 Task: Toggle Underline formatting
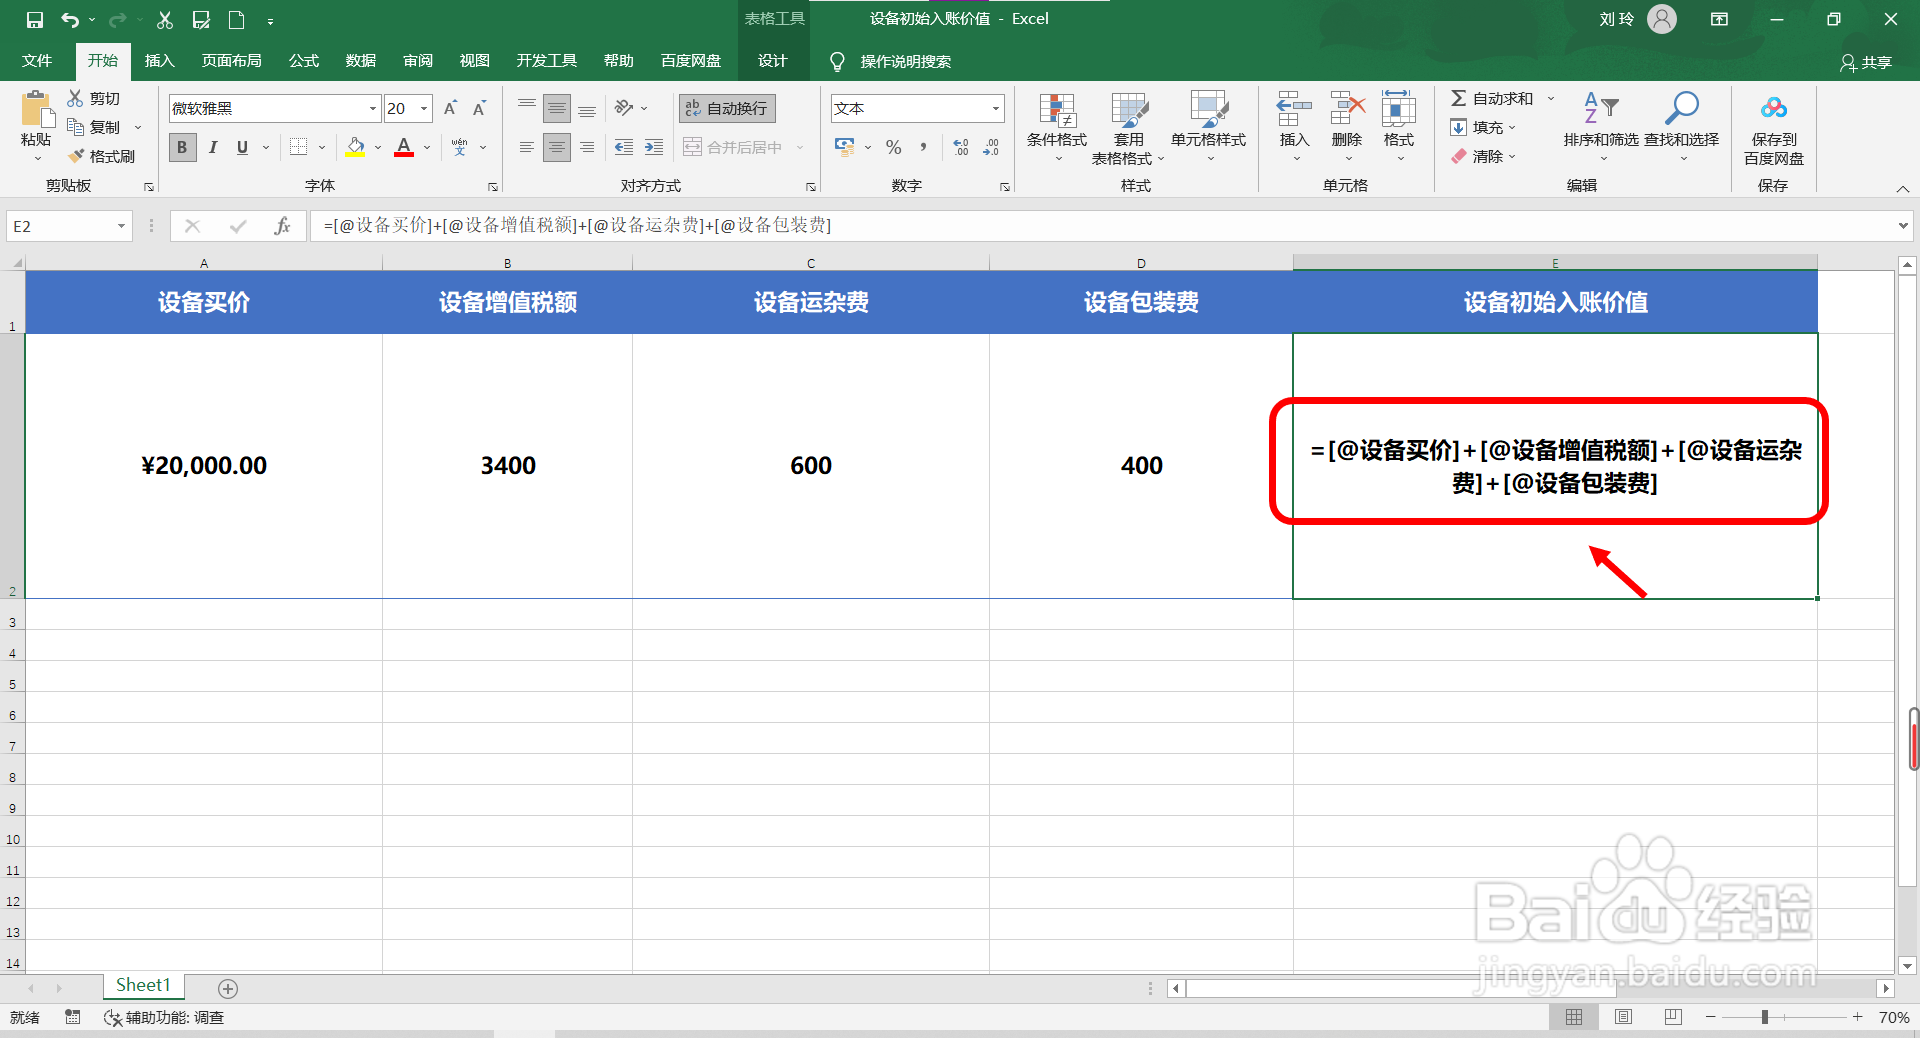[x=242, y=147]
